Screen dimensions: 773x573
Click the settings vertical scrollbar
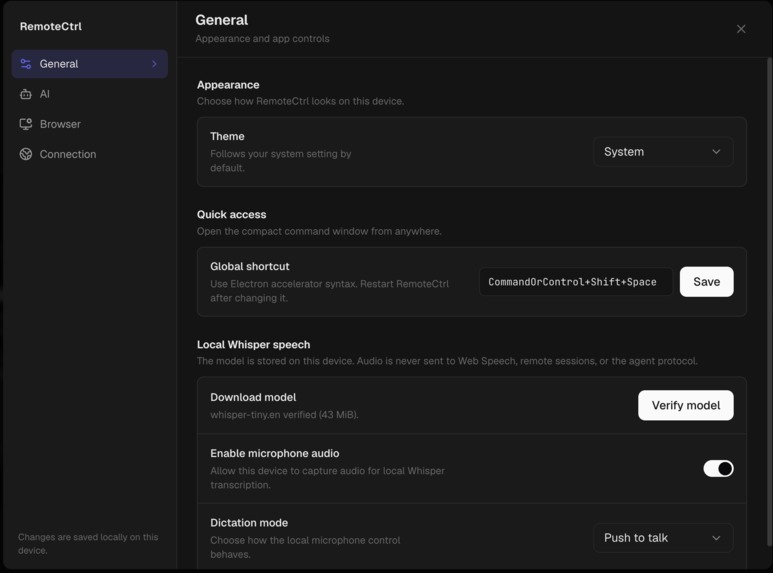pos(769,301)
